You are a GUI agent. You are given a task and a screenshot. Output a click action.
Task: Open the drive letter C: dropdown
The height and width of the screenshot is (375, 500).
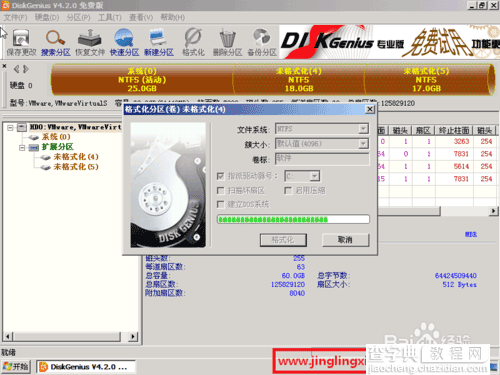click(314, 176)
